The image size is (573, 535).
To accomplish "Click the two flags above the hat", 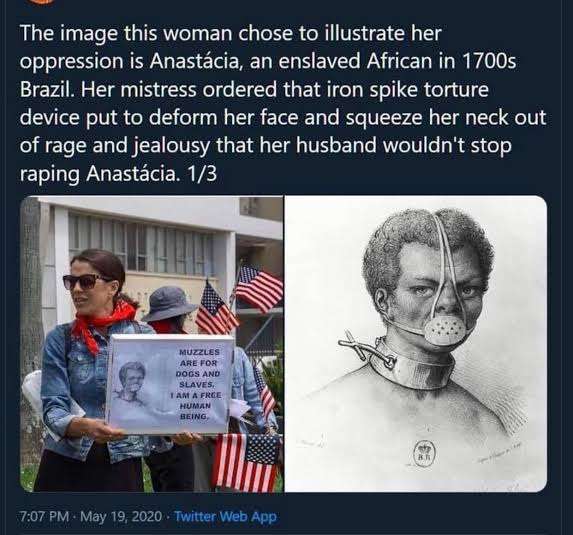I will coord(239,299).
